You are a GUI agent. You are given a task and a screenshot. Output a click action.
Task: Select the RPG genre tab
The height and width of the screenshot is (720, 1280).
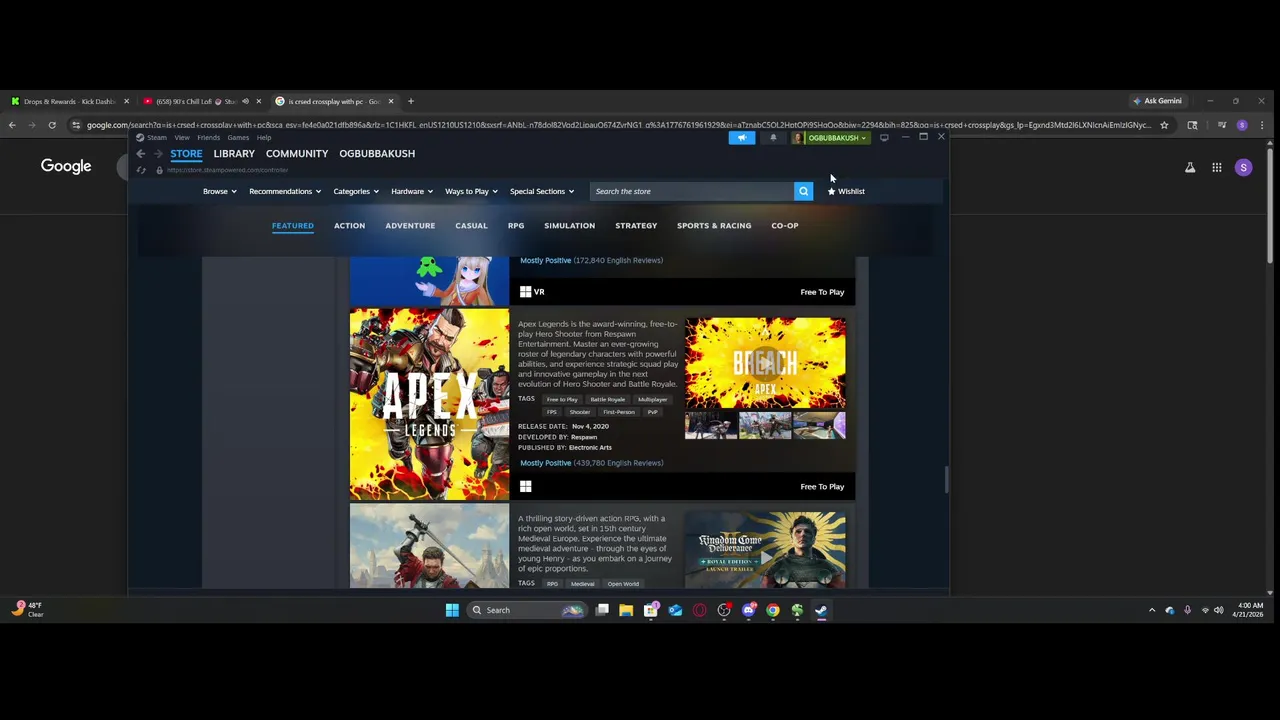[x=516, y=226]
